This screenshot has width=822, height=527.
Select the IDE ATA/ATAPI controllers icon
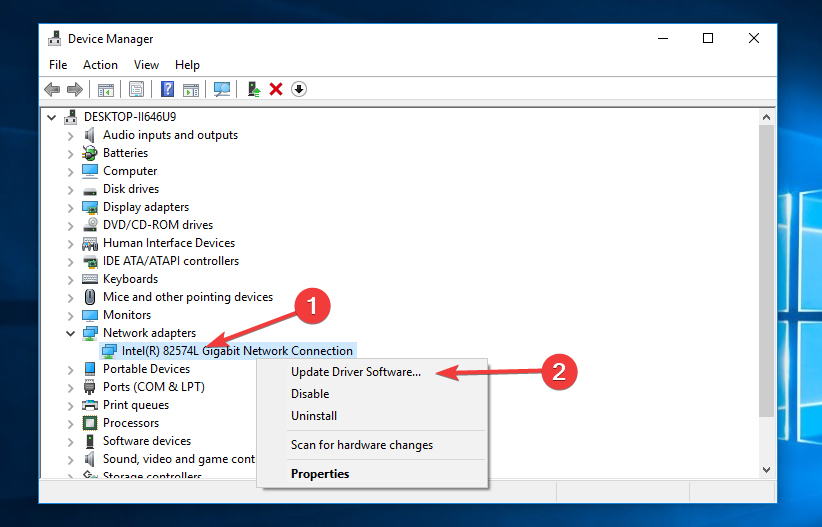tap(90, 261)
